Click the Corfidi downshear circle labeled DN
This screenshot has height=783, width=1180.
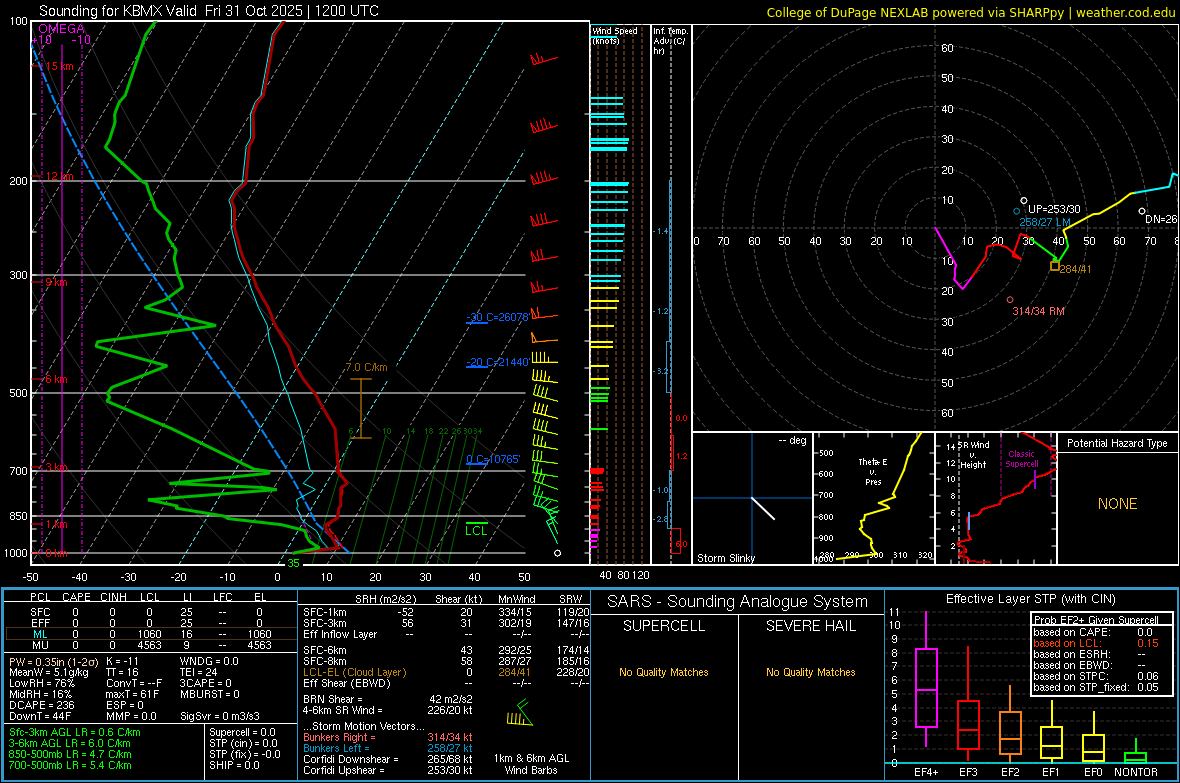(1142, 212)
